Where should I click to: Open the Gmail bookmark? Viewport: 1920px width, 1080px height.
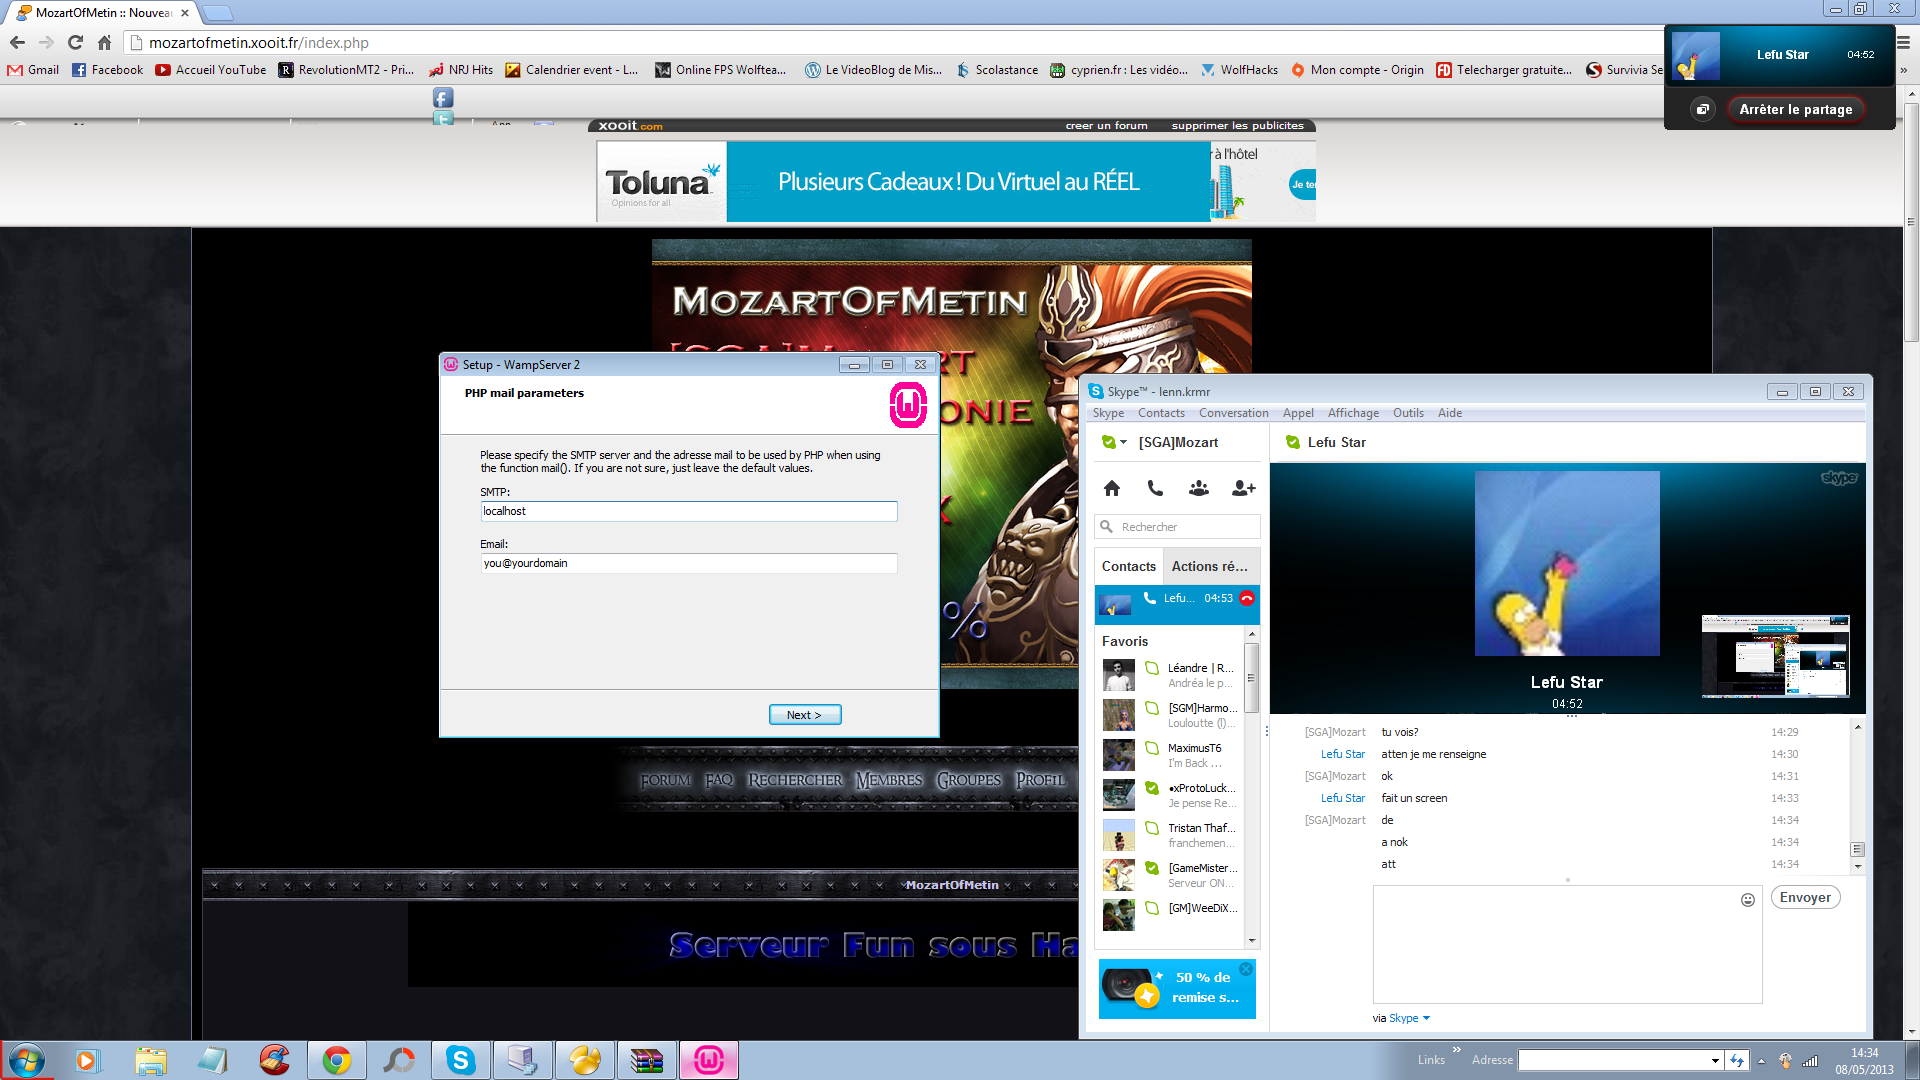33,70
